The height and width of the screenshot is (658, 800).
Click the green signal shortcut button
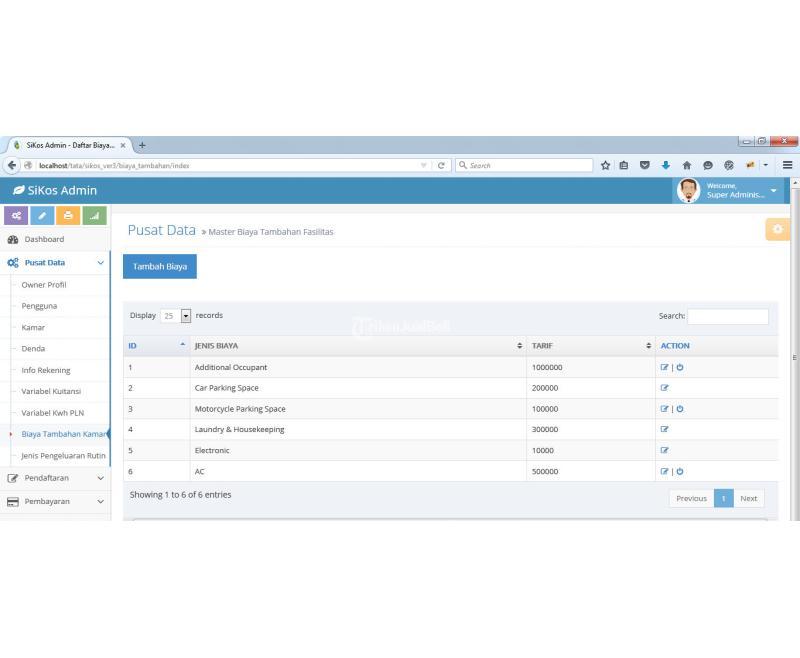94,215
